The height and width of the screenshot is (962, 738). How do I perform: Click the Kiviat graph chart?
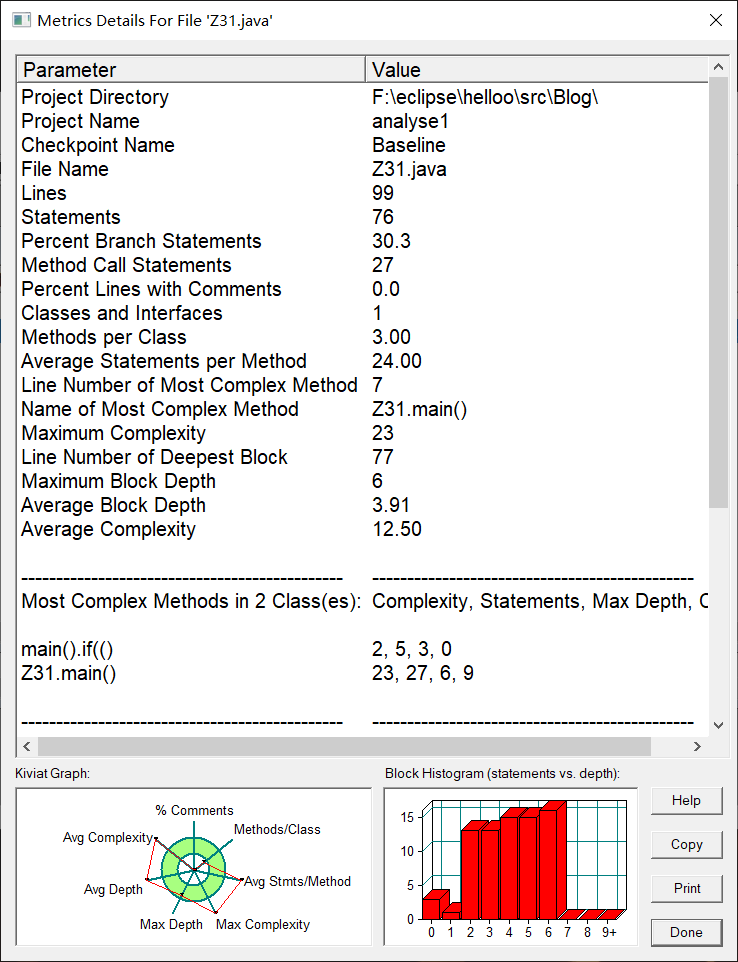(x=194, y=867)
